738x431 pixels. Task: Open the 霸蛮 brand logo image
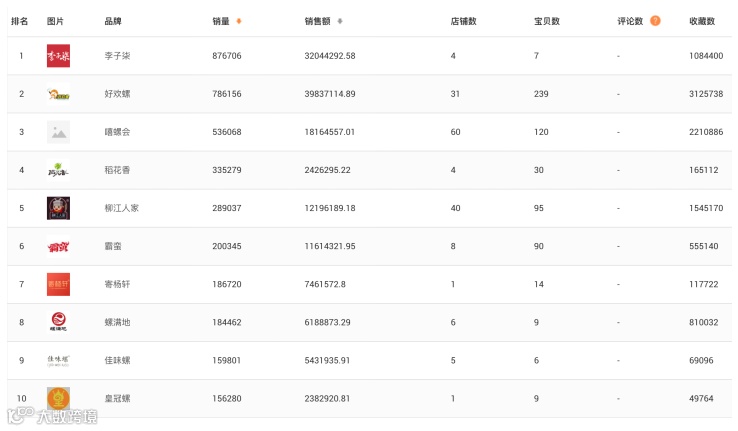click(58, 247)
